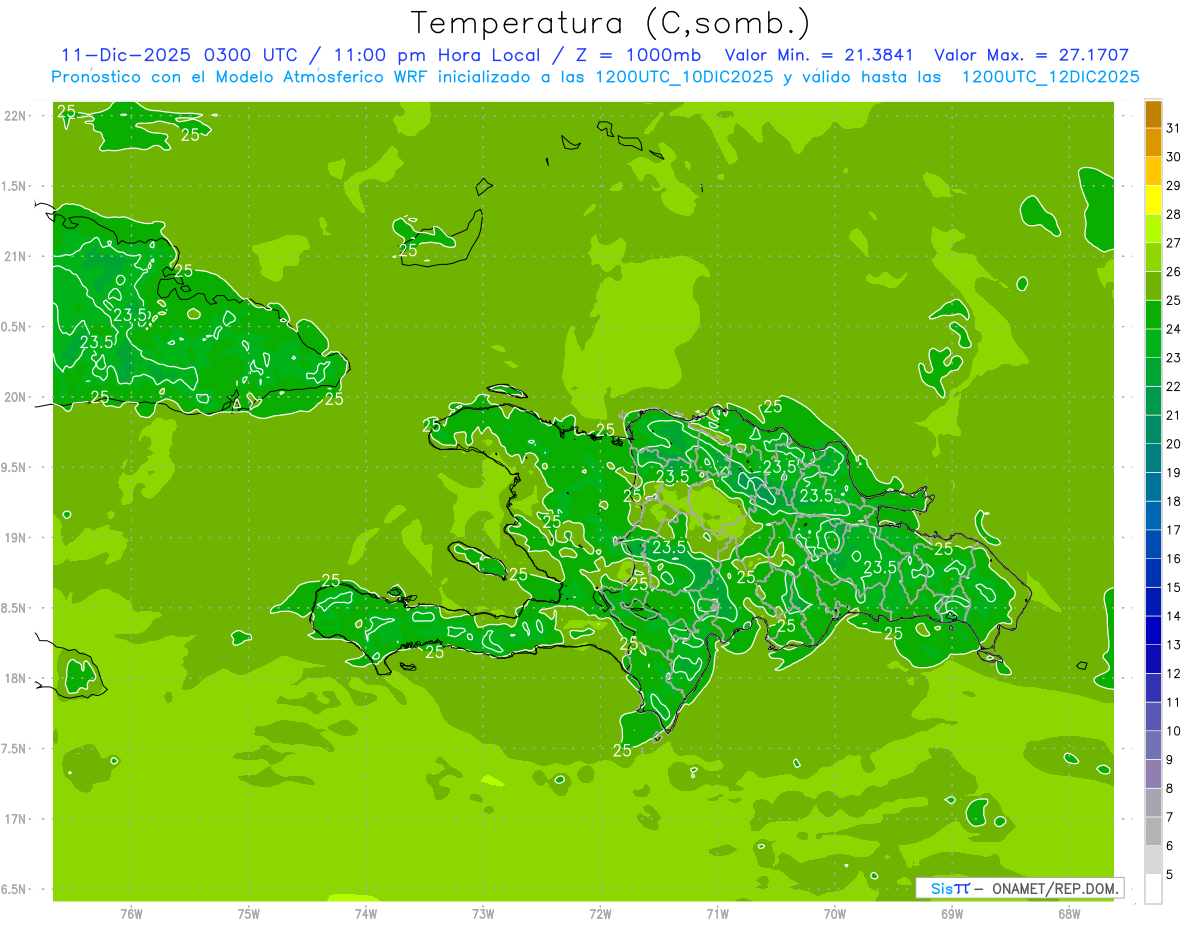Click the 17N latitude axis label
The width and height of the screenshot is (1200, 927).
click(16, 820)
